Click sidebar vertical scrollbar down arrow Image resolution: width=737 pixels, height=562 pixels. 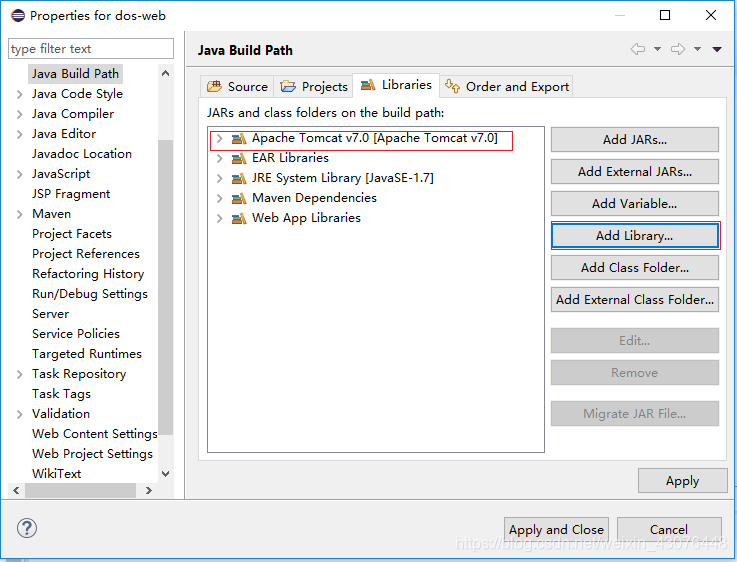165,474
